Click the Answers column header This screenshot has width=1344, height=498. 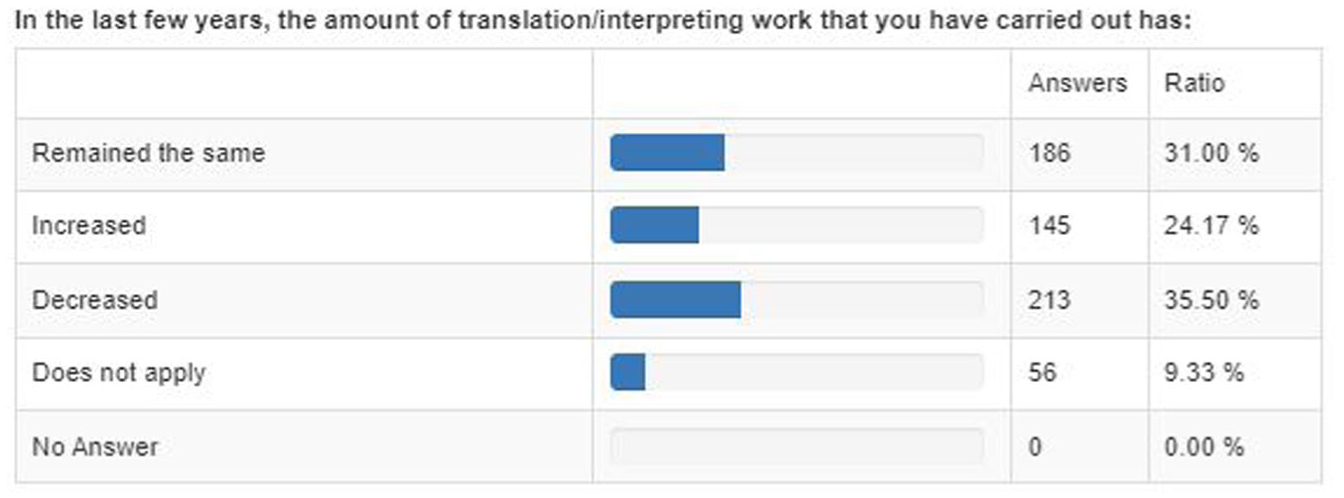(x=1077, y=82)
